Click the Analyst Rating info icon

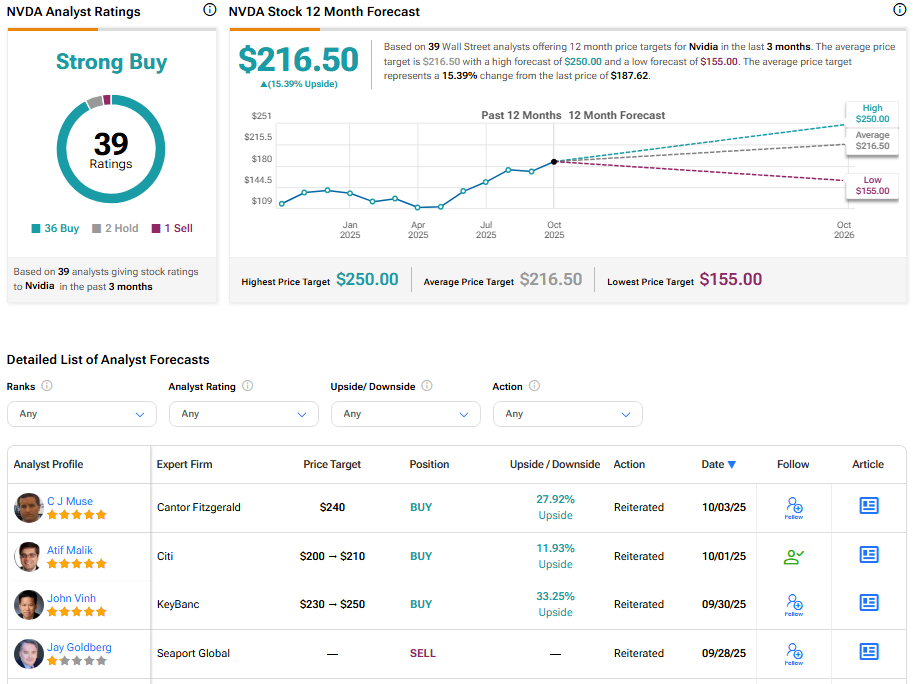(x=247, y=386)
